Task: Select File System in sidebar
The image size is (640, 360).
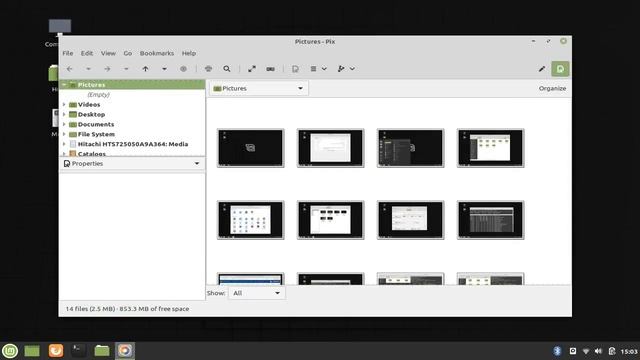Action: [96, 134]
